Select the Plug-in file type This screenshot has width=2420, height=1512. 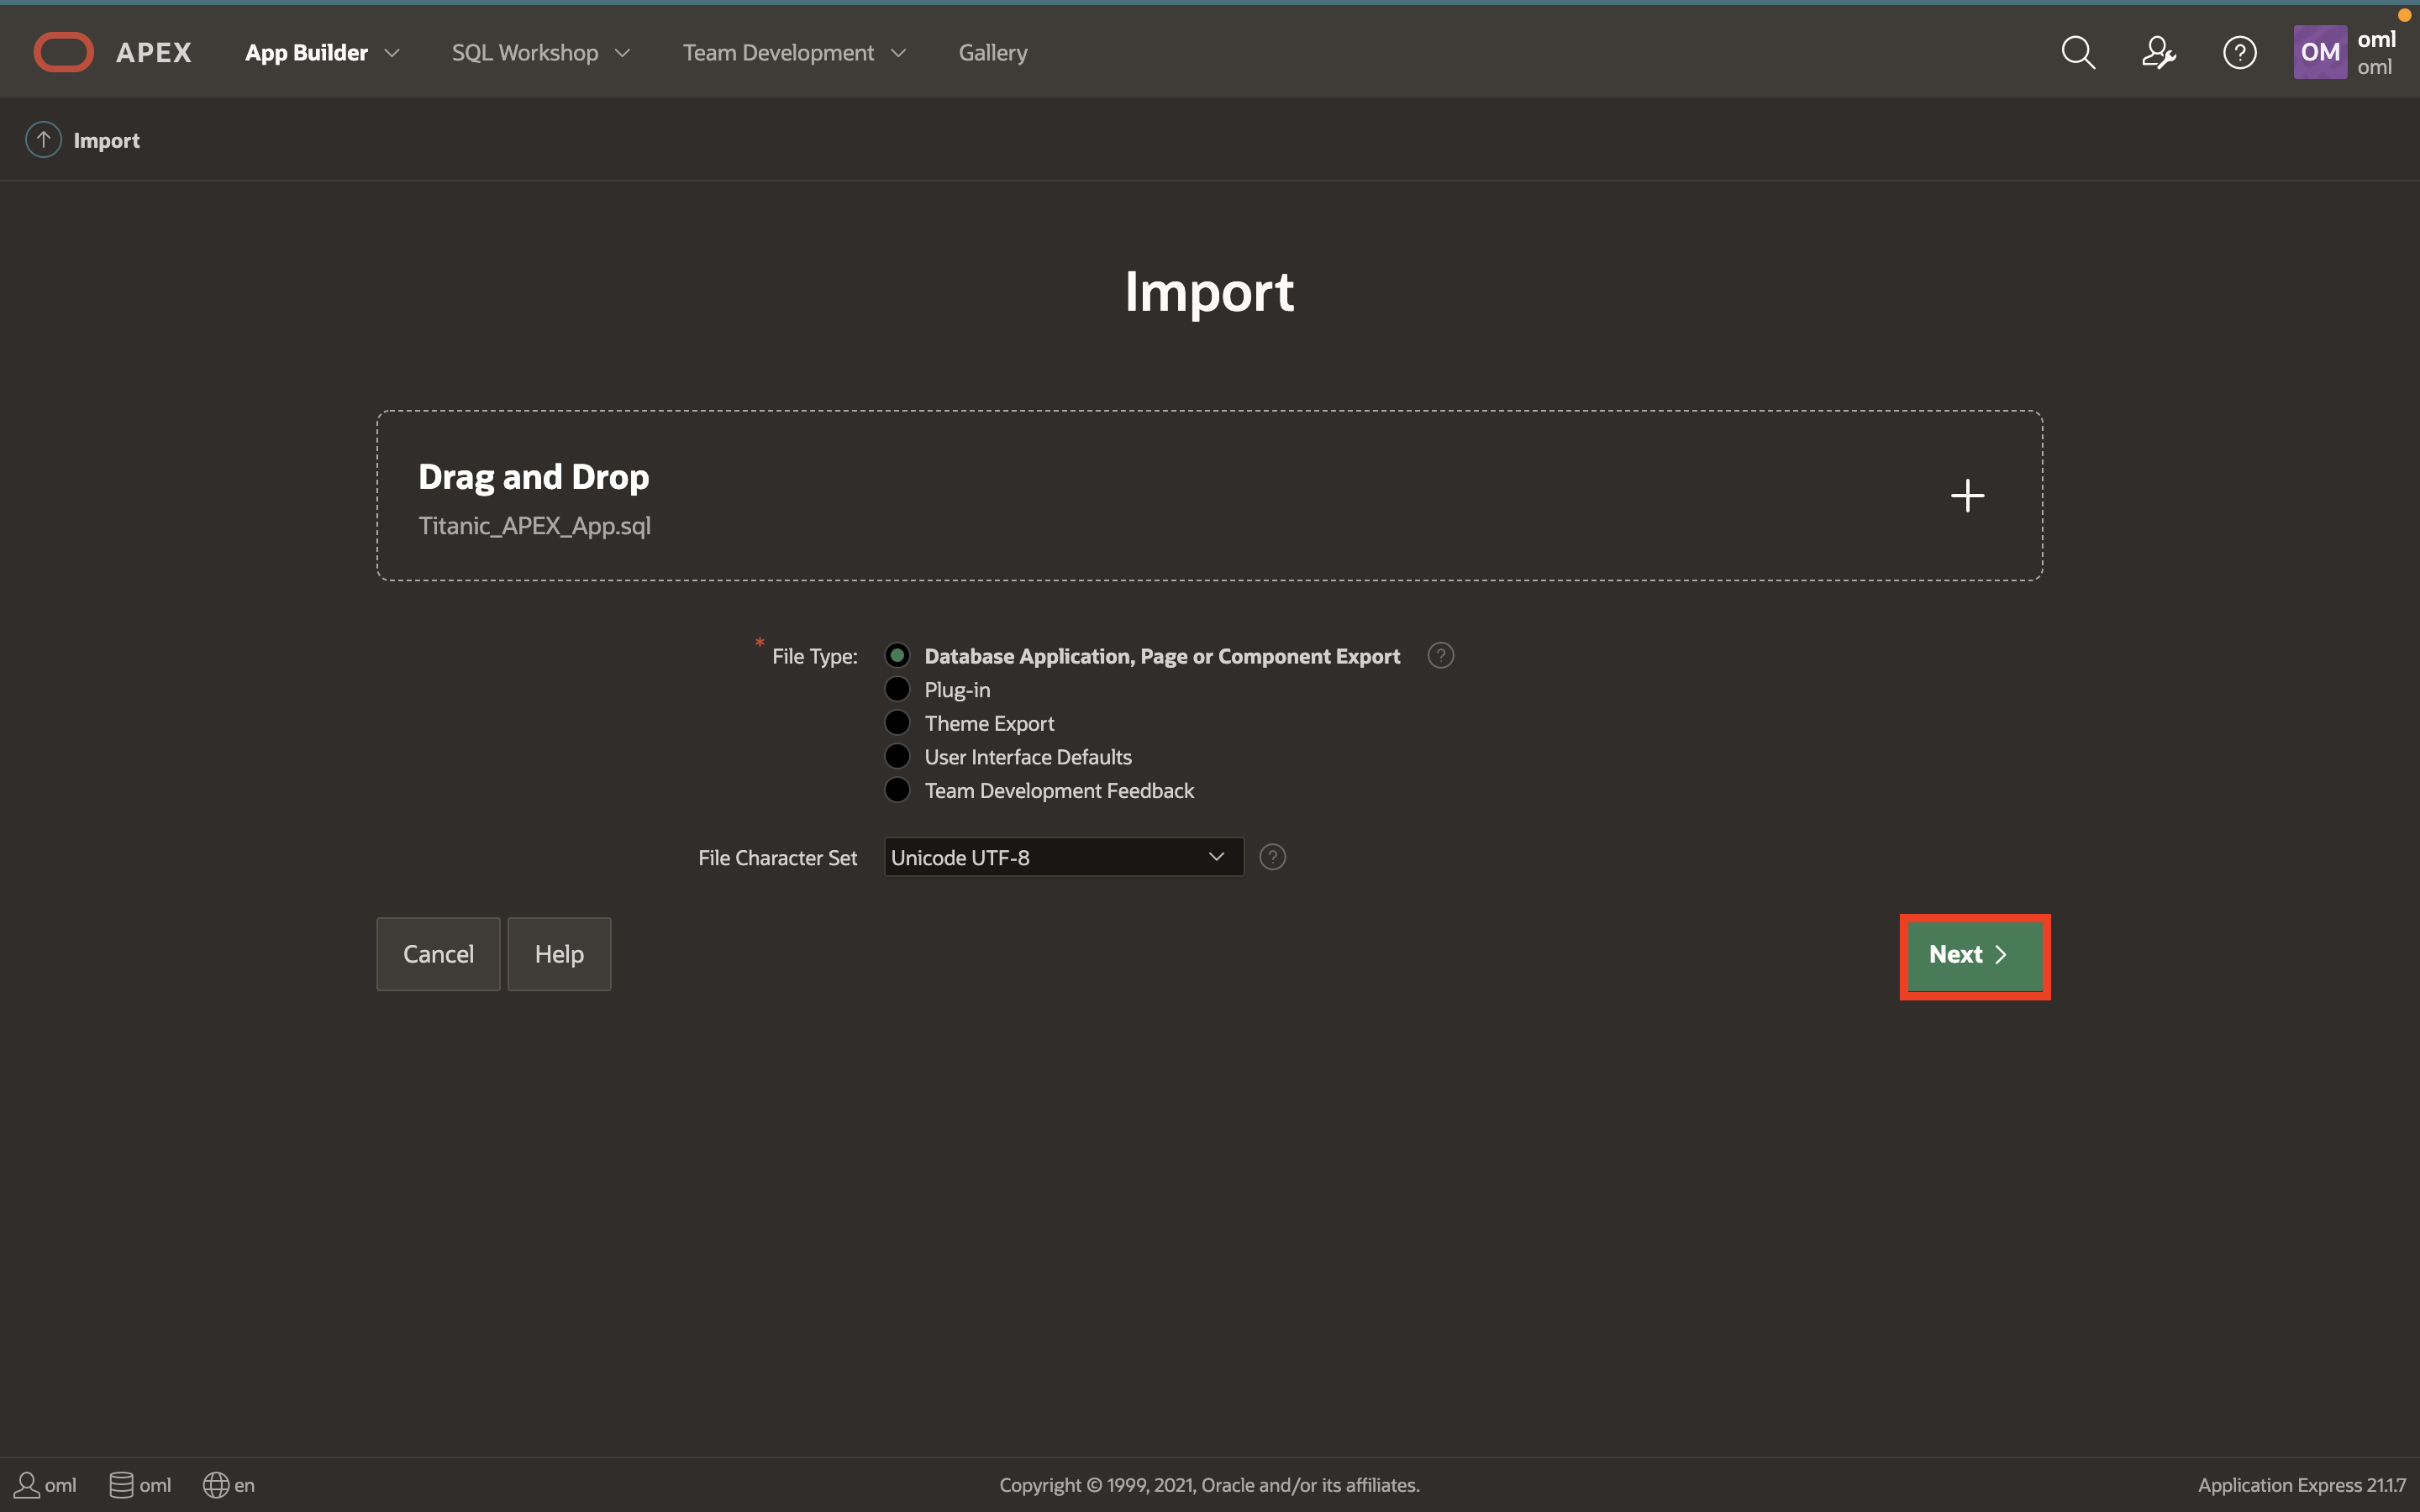click(897, 689)
